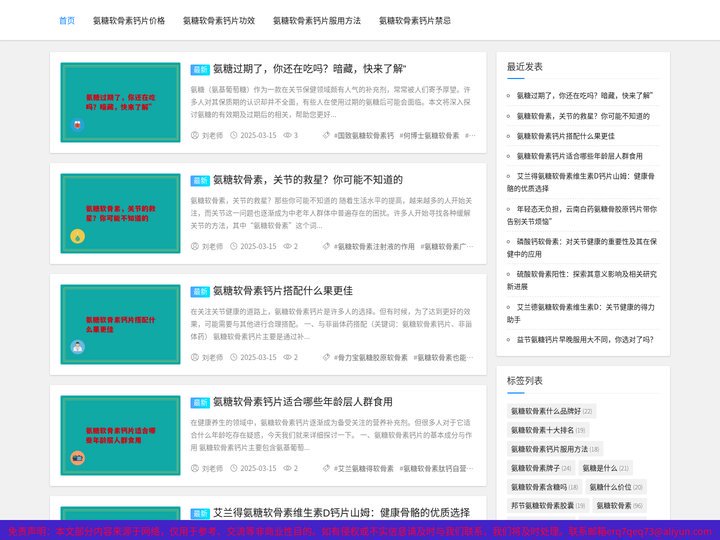Click the 最新 badge on 搭配什么果更佳 article
Screen dimensions: 720x540
point(200,292)
